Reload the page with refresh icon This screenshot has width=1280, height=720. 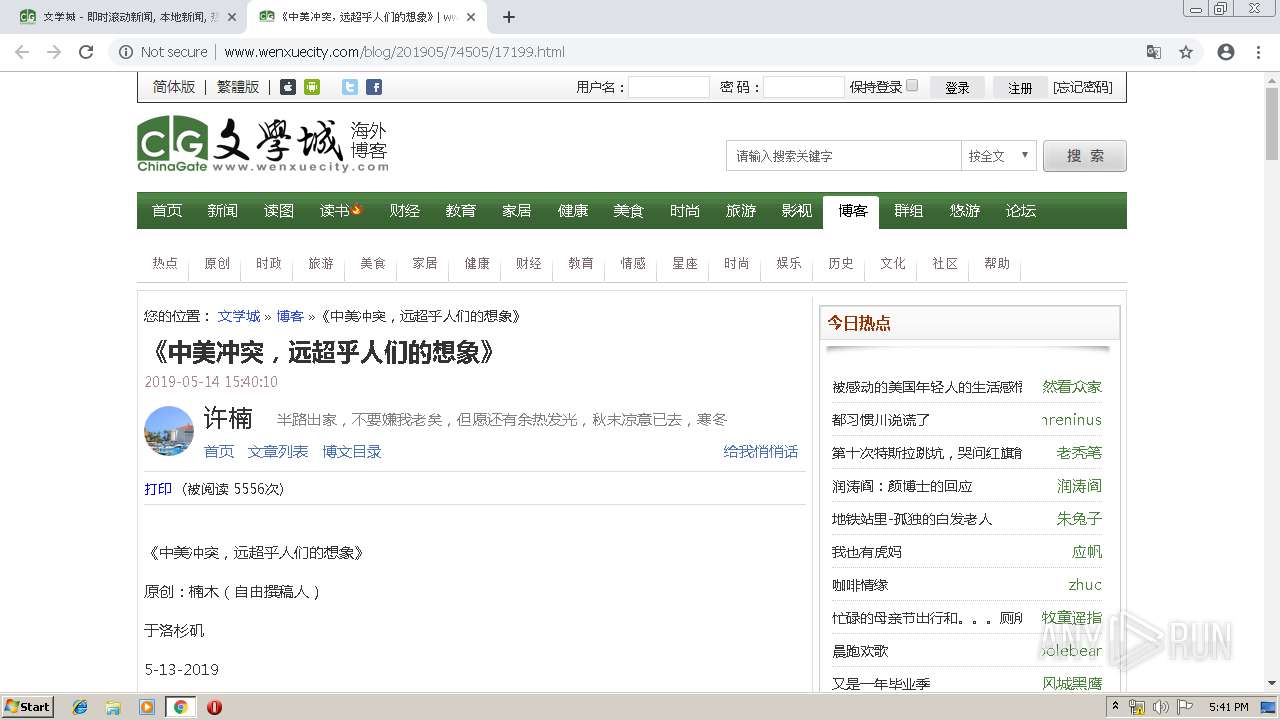click(86, 52)
